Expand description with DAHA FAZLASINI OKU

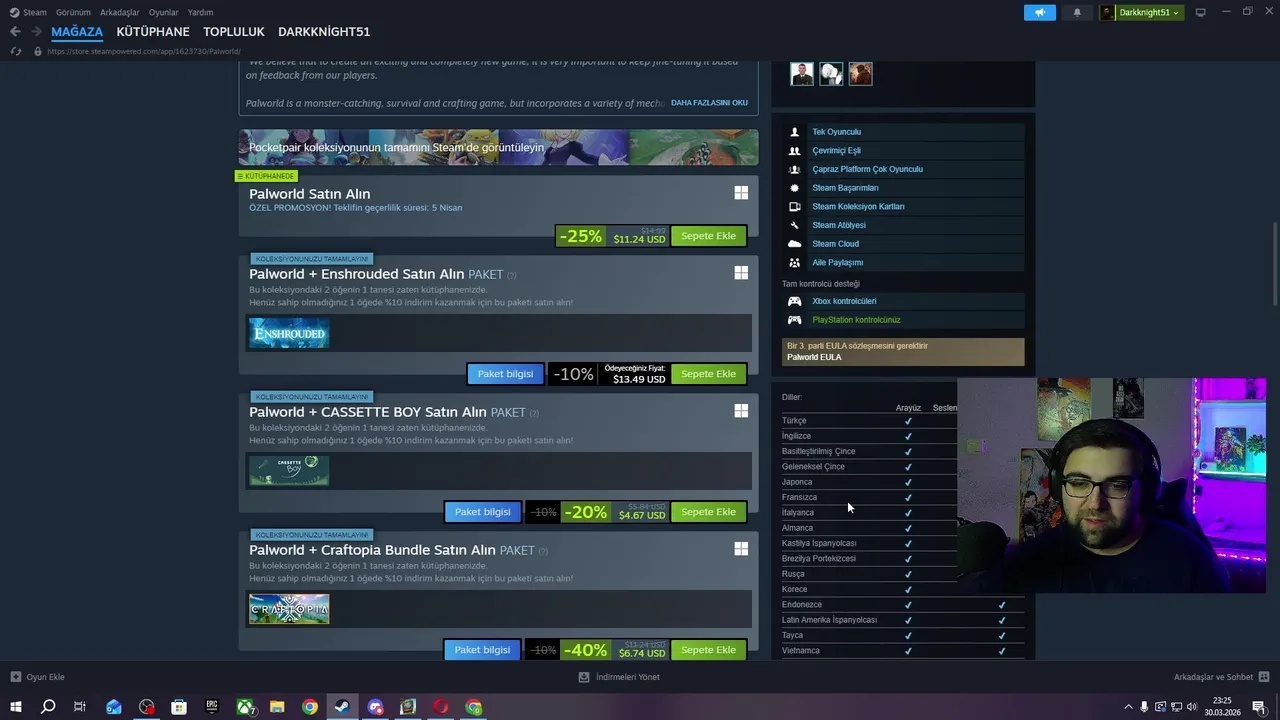click(x=709, y=103)
